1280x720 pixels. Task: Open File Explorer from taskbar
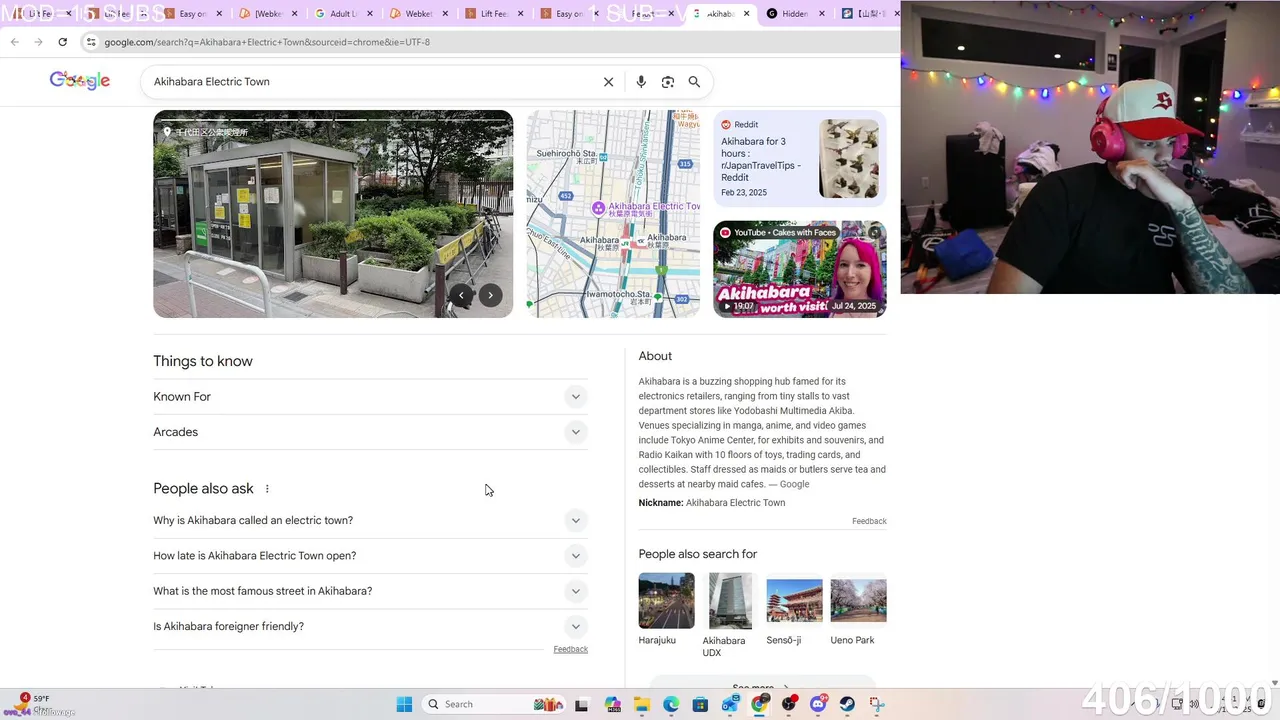click(642, 704)
